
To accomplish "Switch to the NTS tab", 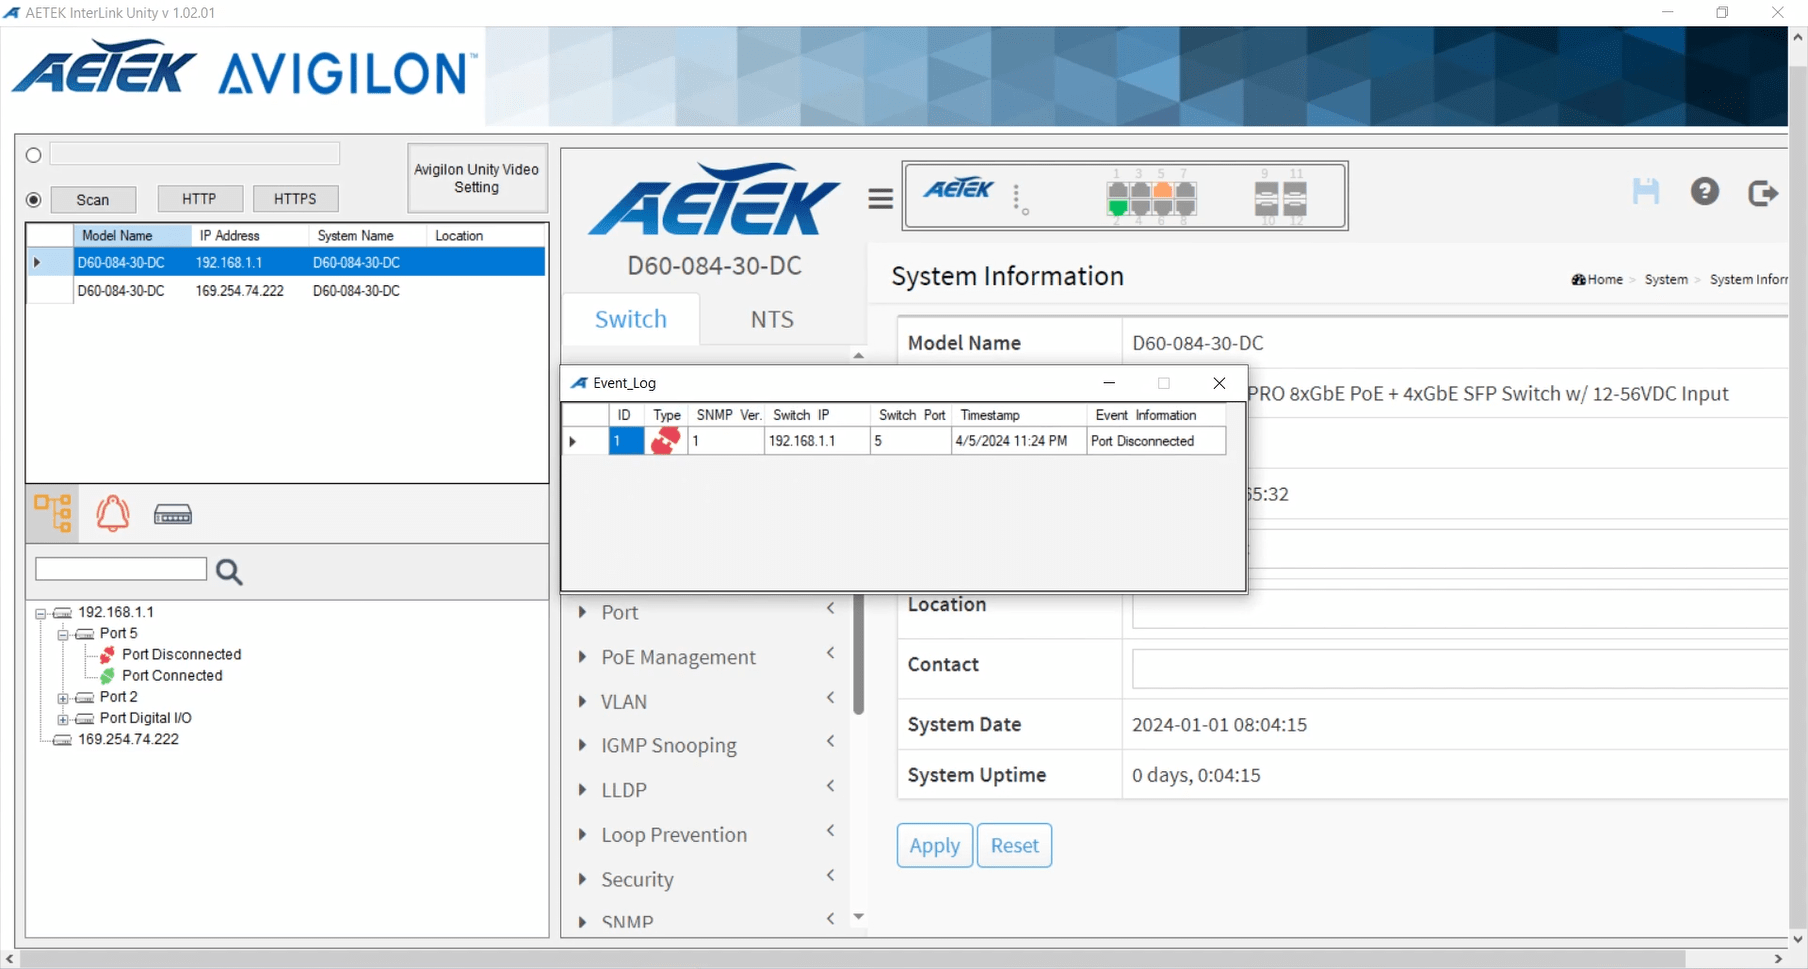I will click(772, 319).
